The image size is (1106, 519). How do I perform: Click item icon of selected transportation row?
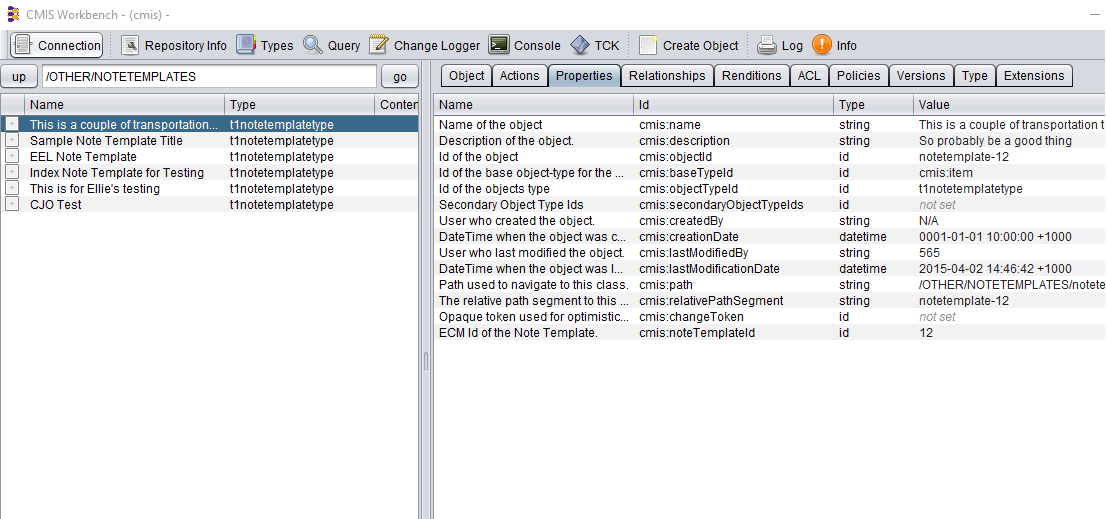tap(12, 124)
